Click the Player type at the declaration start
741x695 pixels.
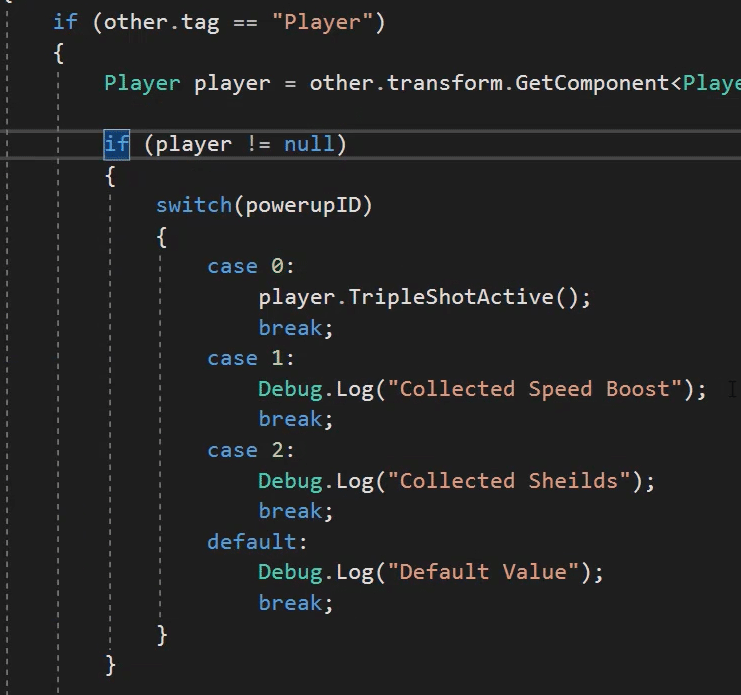tap(142, 84)
